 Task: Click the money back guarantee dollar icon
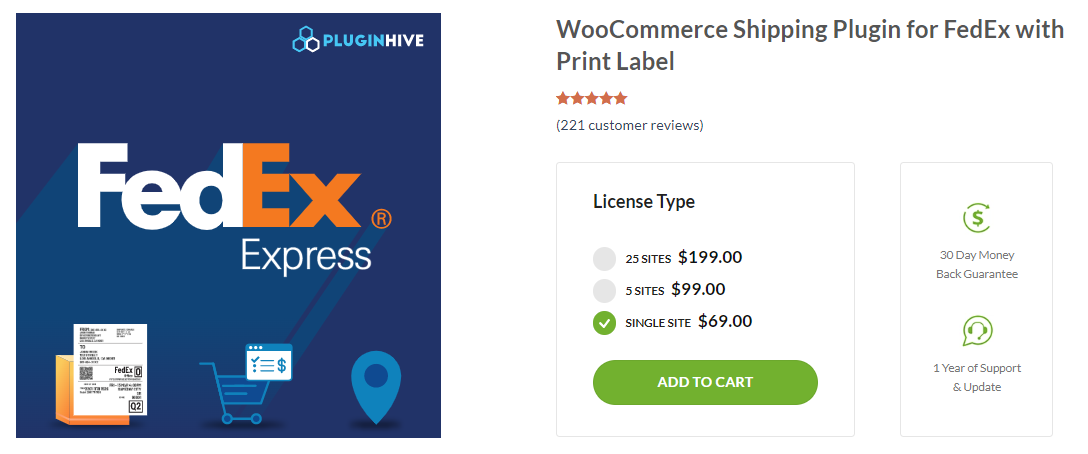(x=976, y=218)
